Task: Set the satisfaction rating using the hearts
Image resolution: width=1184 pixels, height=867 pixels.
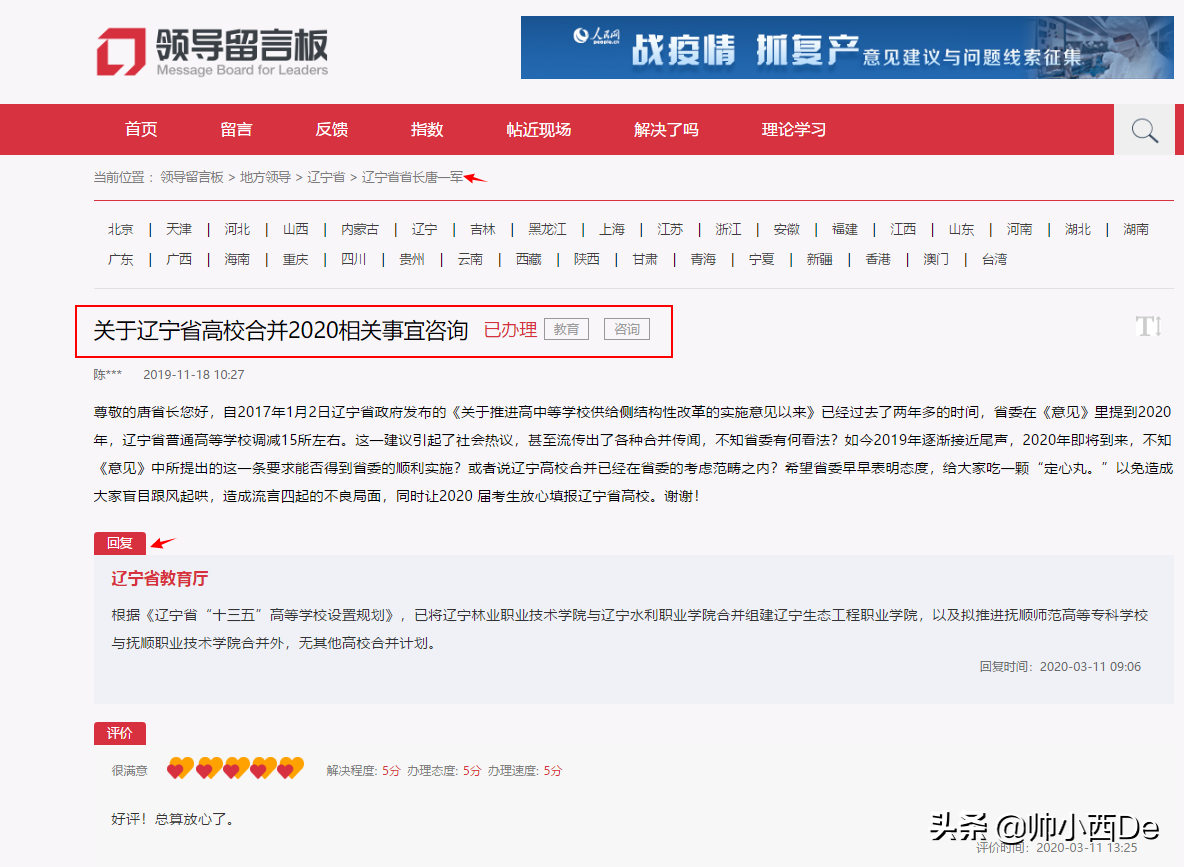Action: [x=234, y=769]
